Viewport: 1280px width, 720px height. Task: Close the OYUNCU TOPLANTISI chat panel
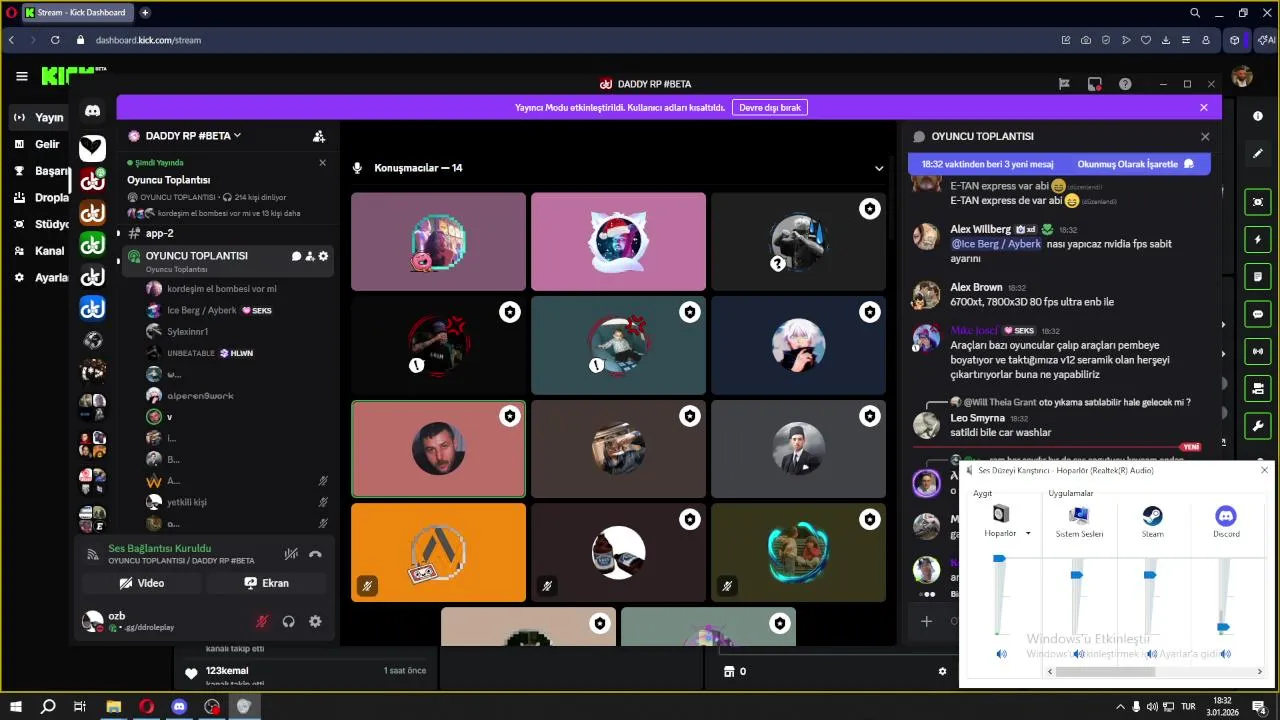[x=1205, y=136]
